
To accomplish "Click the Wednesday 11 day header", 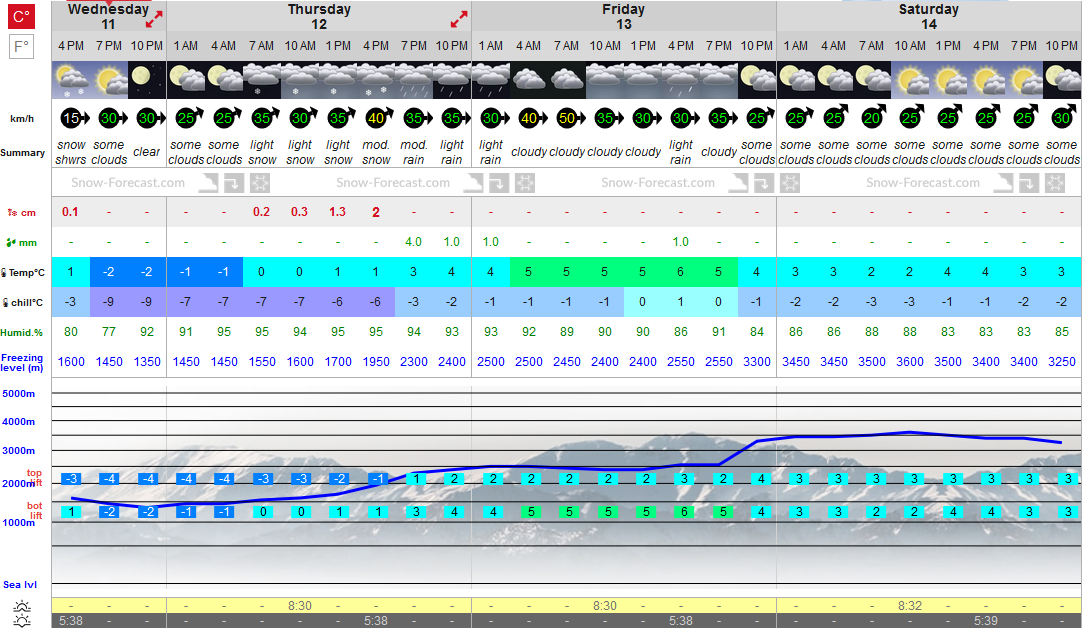I will coord(108,17).
